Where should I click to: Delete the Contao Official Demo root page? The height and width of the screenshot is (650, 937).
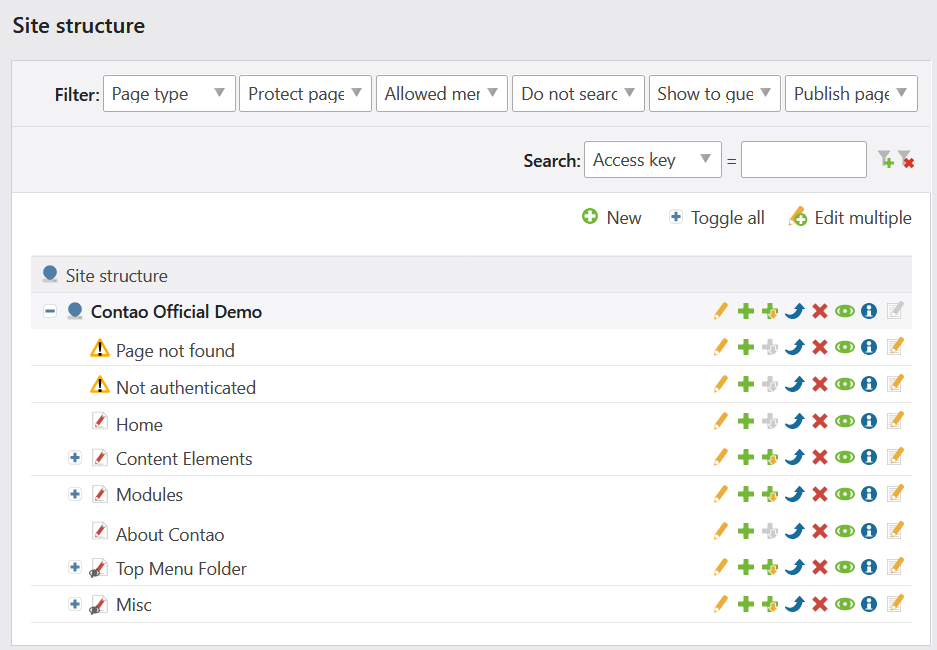(x=819, y=311)
